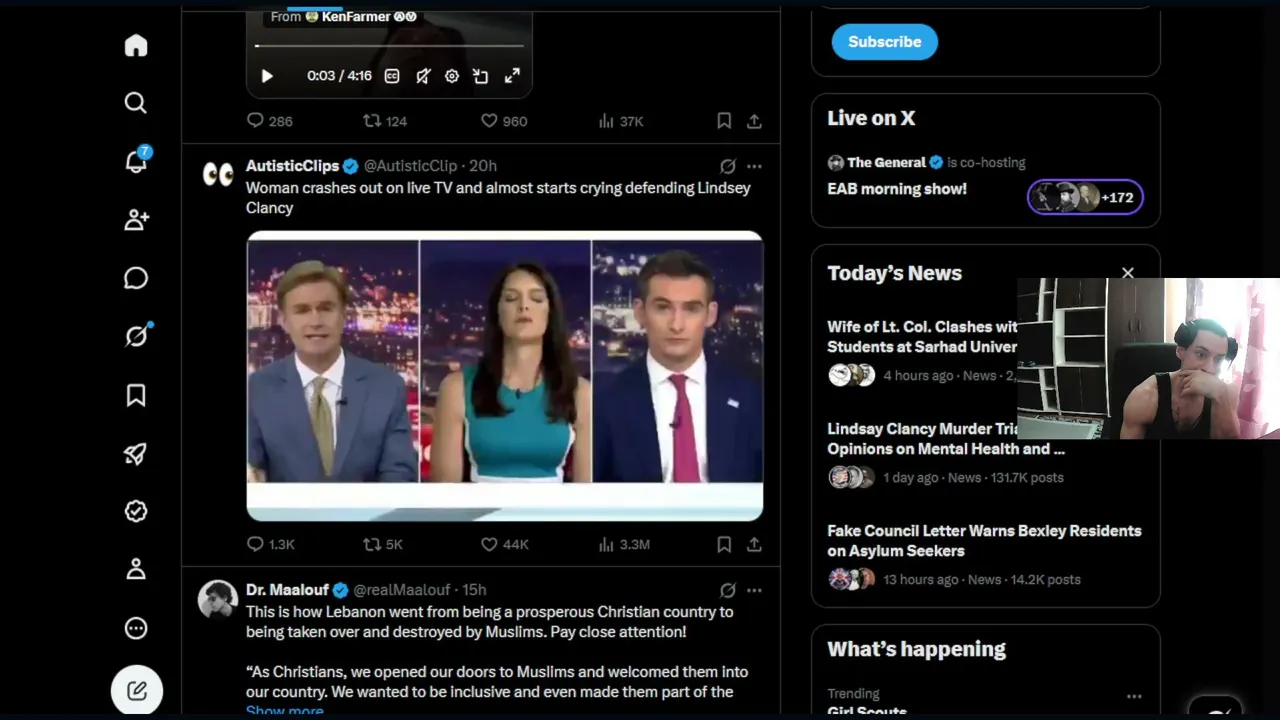The image size is (1280, 720).
Task: Ask Grok about the AutisticClips post
Action: coord(728,166)
